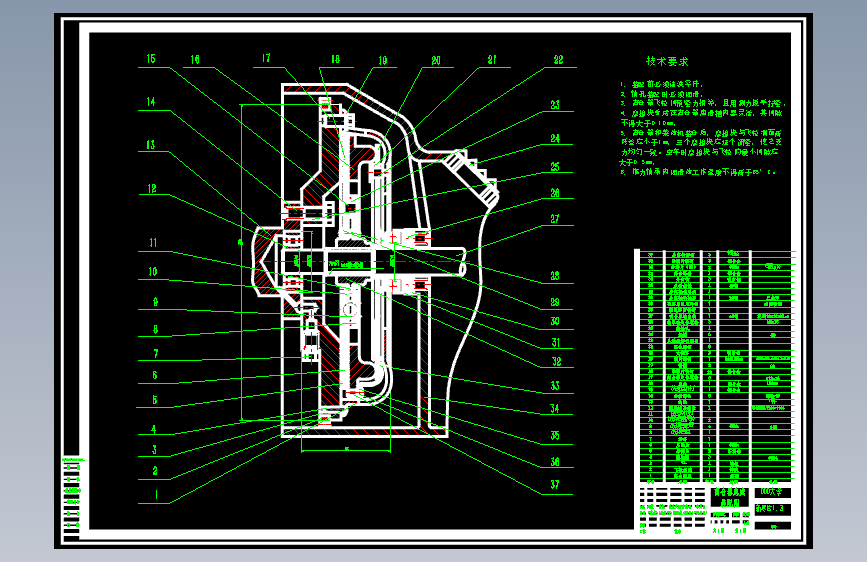867x562 pixels.
Task: Click callout number 23
Action: [555, 105]
